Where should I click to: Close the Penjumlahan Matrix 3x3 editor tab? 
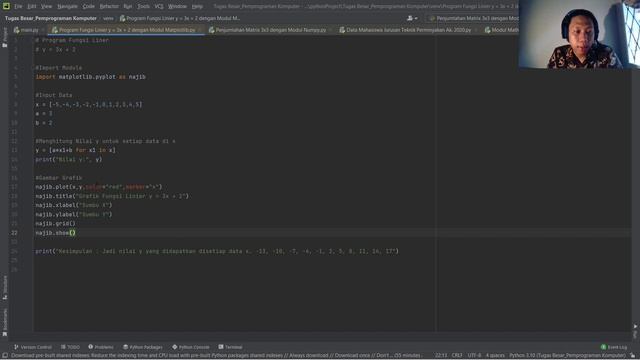point(331,30)
